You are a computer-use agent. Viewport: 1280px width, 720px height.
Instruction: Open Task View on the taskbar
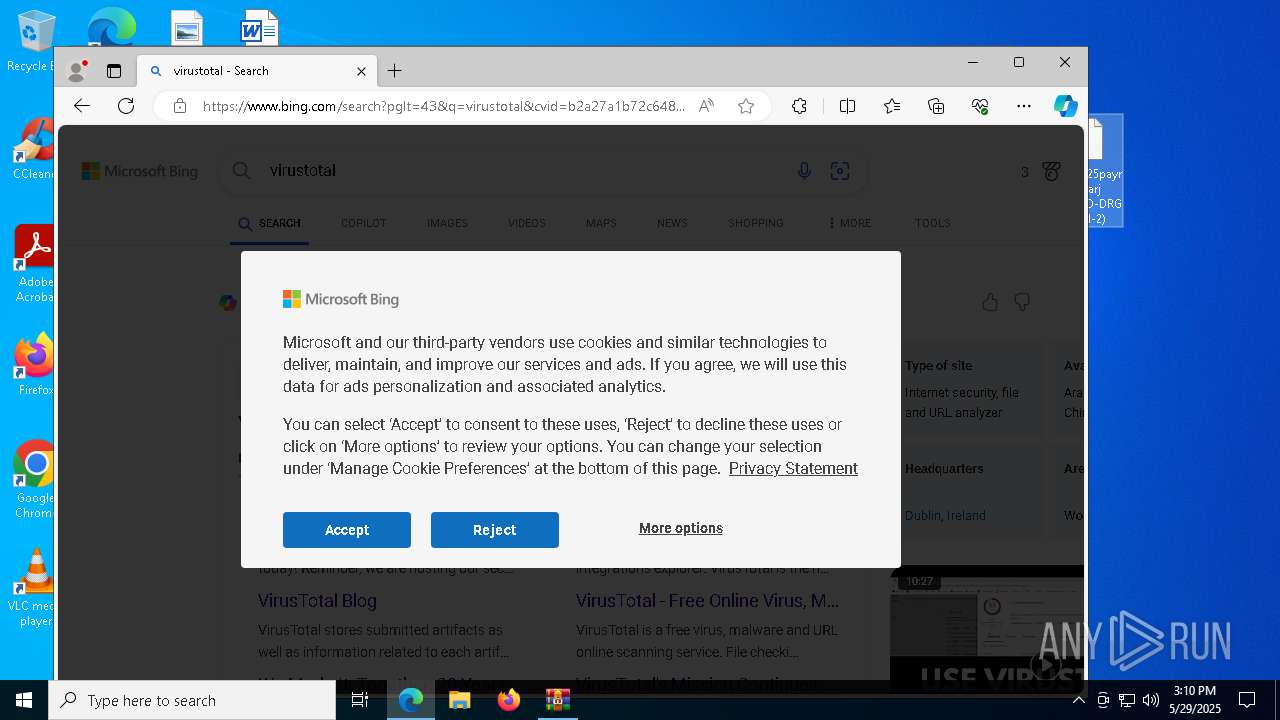click(x=360, y=700)
